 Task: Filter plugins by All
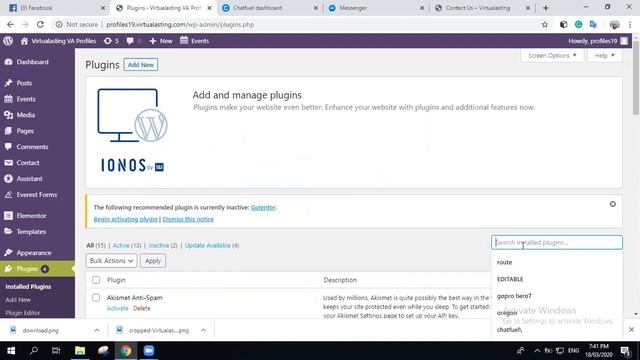click(x=96, y=245)
